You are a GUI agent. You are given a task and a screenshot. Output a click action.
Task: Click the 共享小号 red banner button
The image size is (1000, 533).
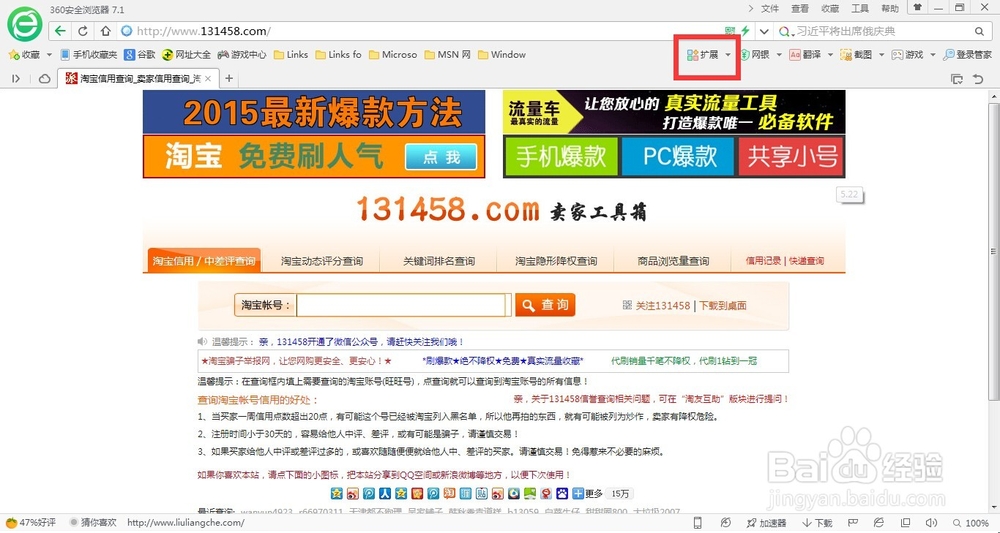[x=791, y=157]
